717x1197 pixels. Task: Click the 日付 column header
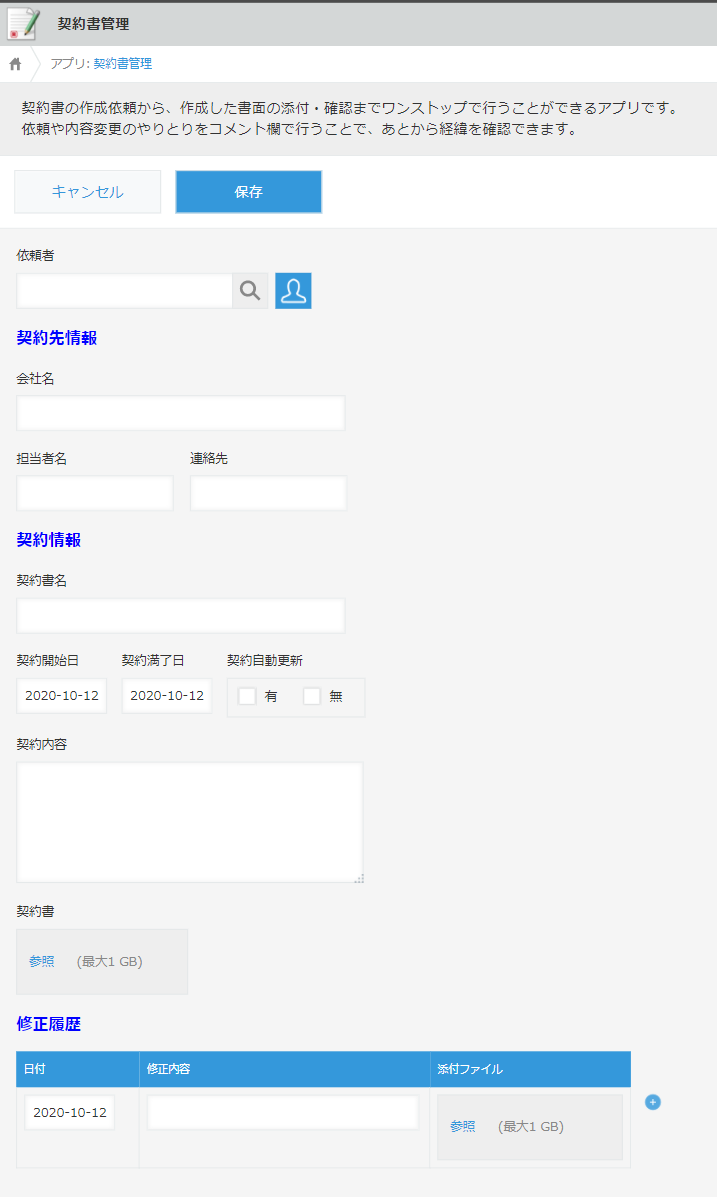tap(78, 1070)
